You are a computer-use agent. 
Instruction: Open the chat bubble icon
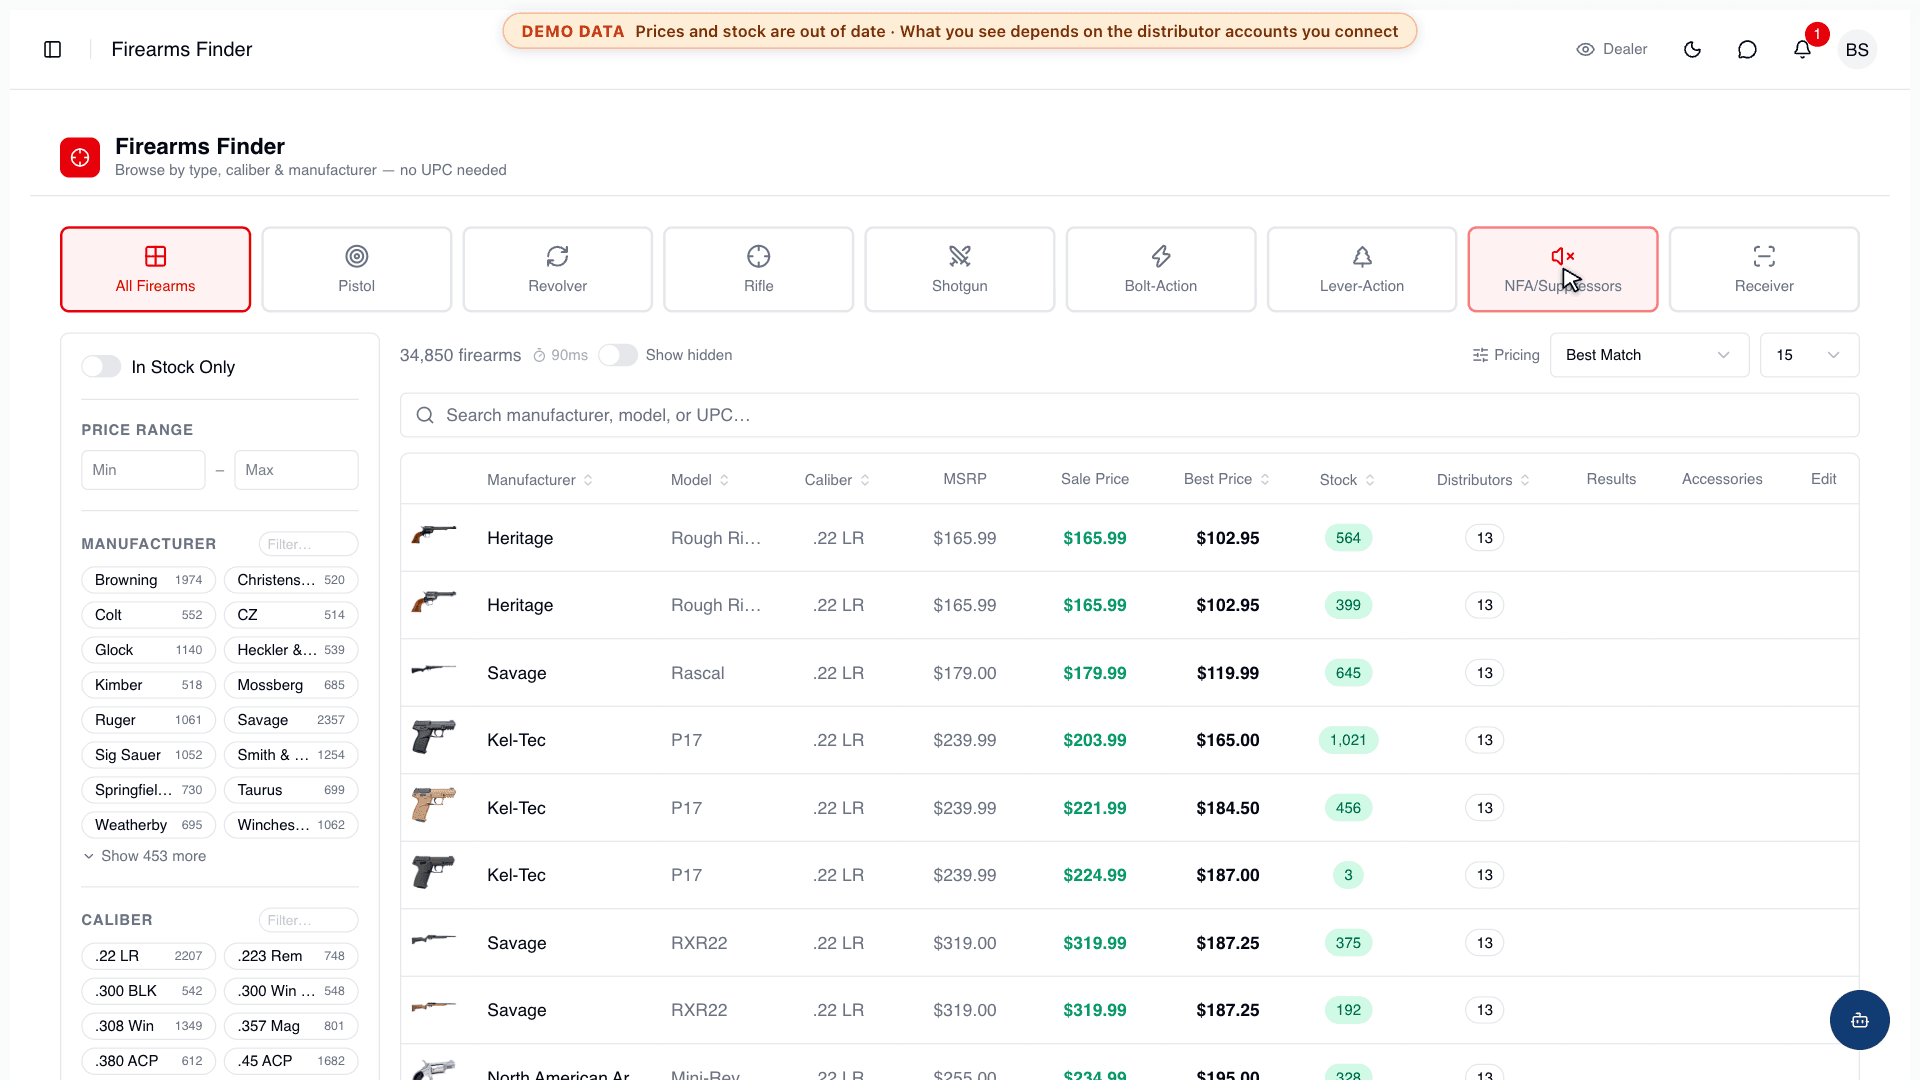1747,49
